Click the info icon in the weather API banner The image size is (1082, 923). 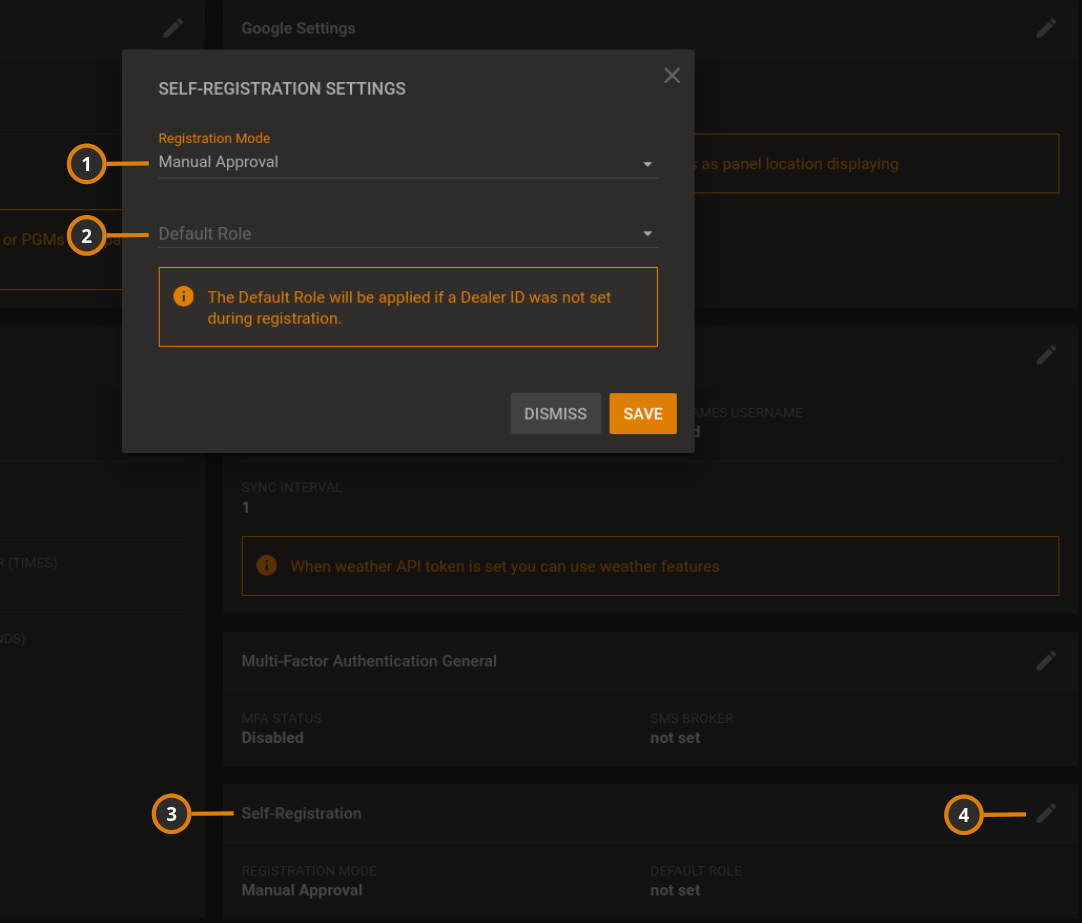(266, 565)
